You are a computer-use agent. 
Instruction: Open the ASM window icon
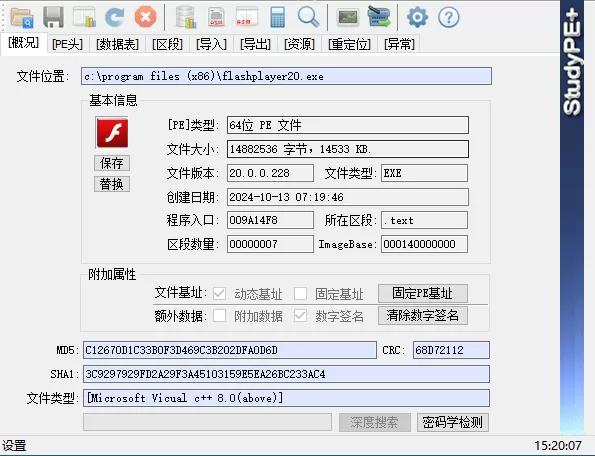coord(247,17)
